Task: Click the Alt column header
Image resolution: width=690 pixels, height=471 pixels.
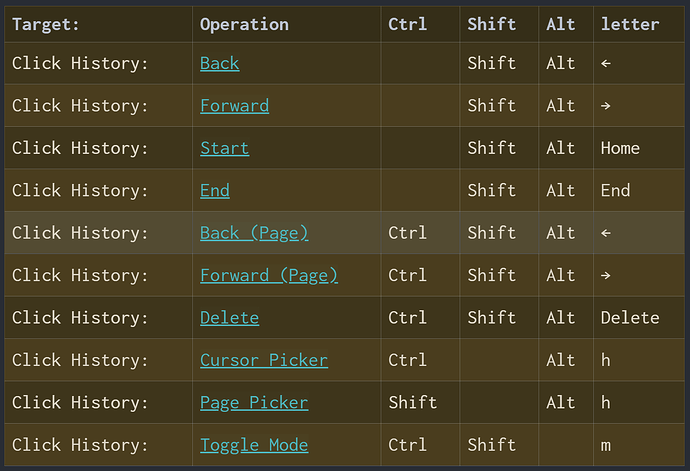Action: click(x=561, y=24)
